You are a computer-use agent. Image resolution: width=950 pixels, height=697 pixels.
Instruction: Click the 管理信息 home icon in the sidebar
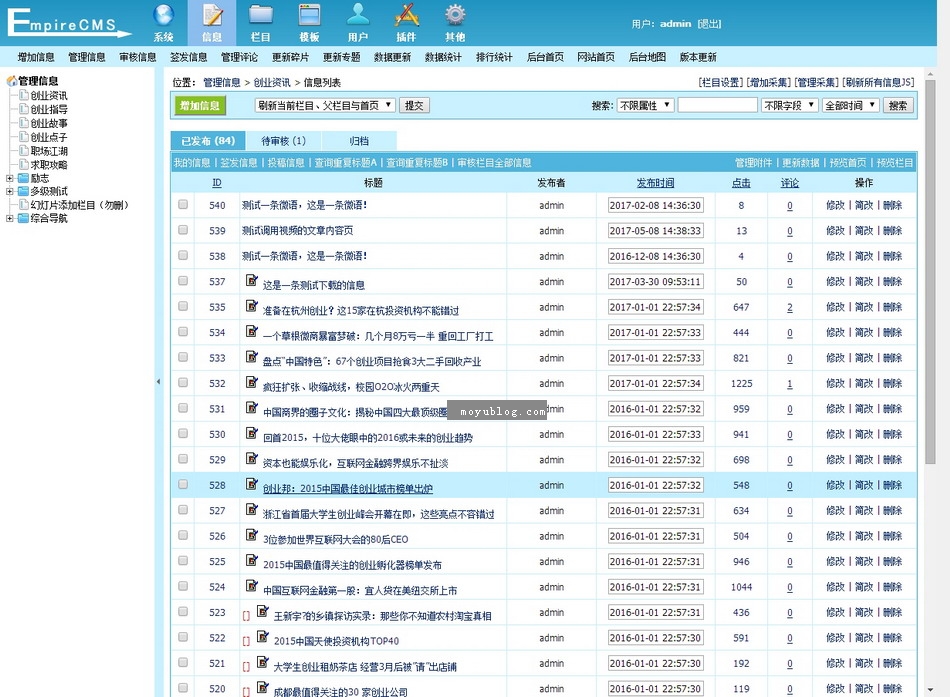(x=12, y=81)
